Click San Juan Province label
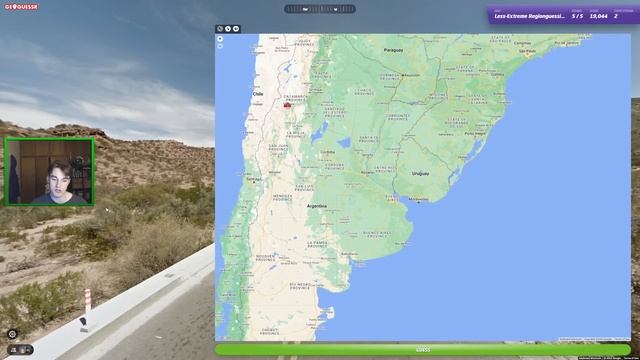Screen dimensions: 640x360 coord(278,147)
